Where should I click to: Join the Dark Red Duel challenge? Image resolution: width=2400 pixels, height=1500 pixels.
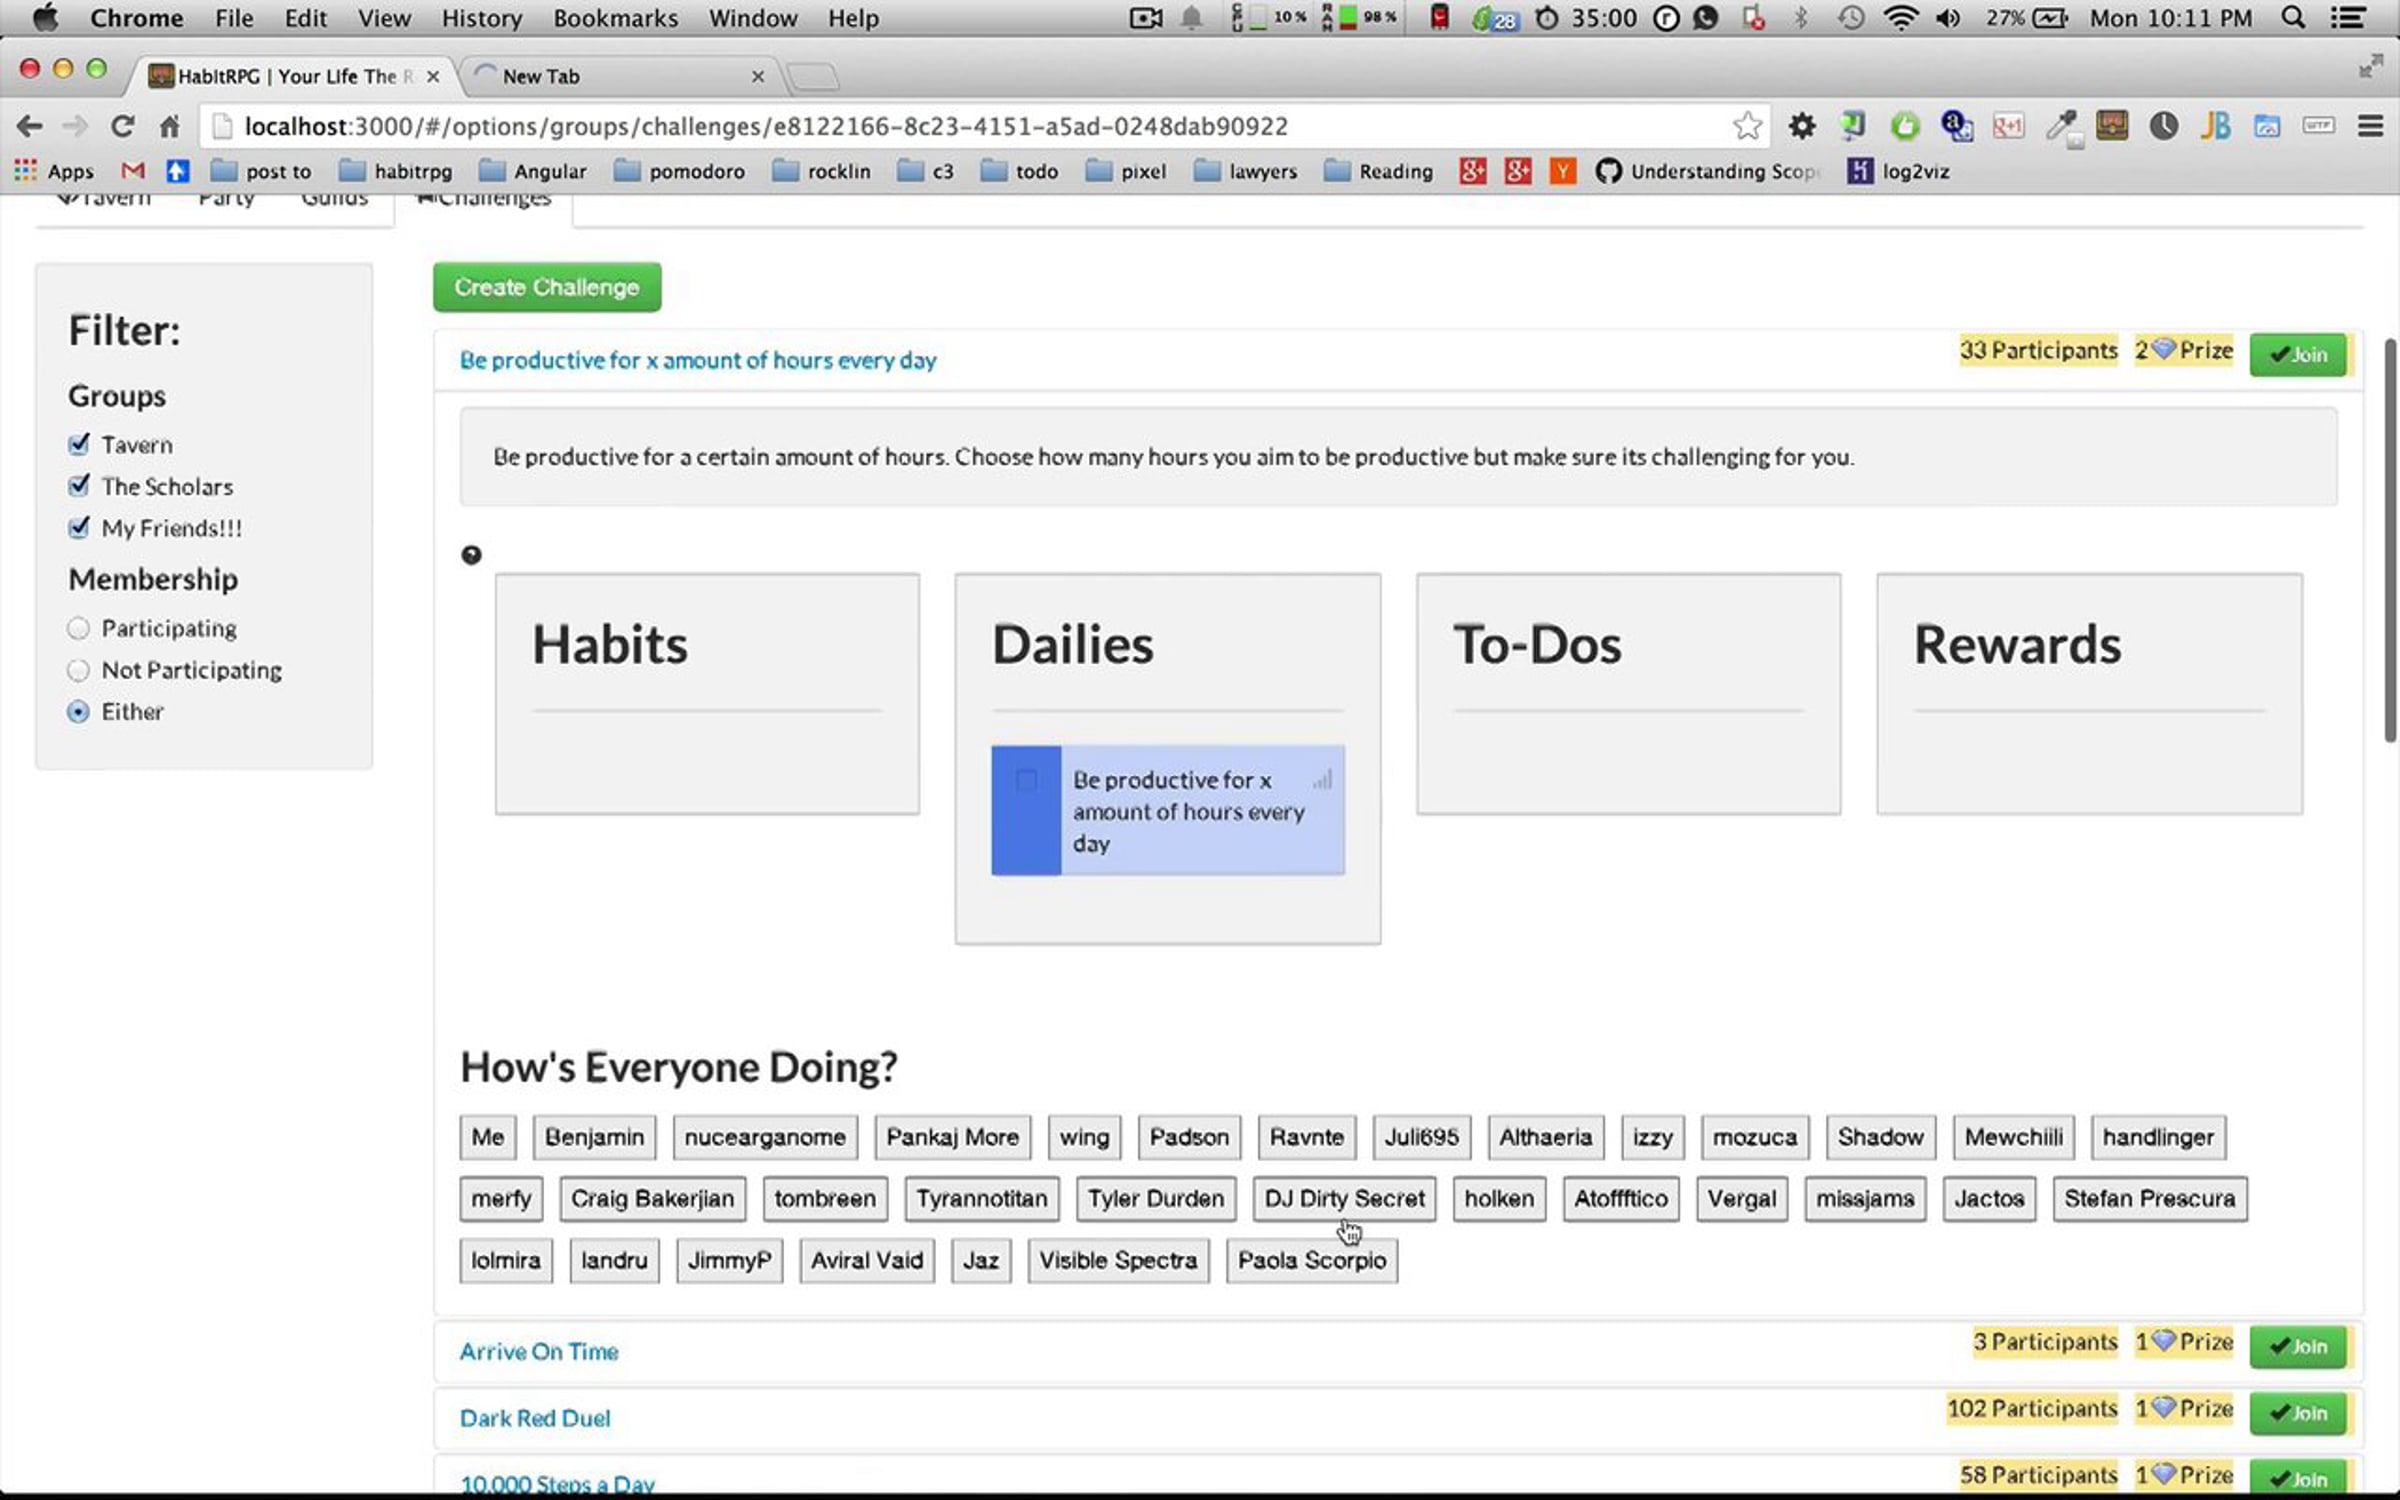tap(2298, 1413)
